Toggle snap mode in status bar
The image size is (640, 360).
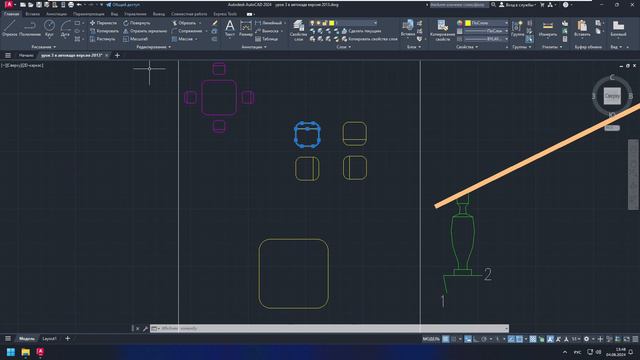(x=453, y=339)
